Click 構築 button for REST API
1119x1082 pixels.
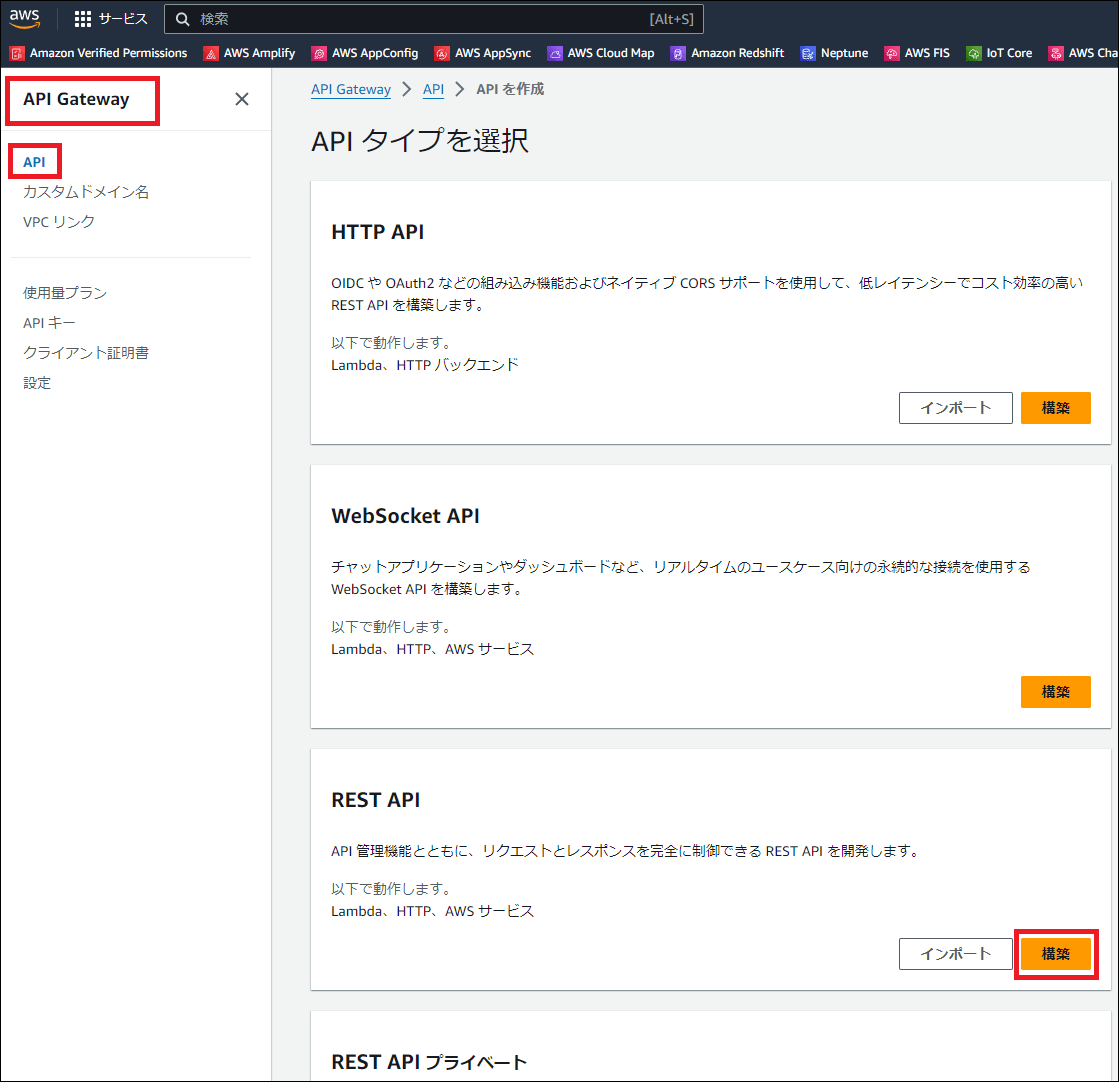[x=1055, y=954]
